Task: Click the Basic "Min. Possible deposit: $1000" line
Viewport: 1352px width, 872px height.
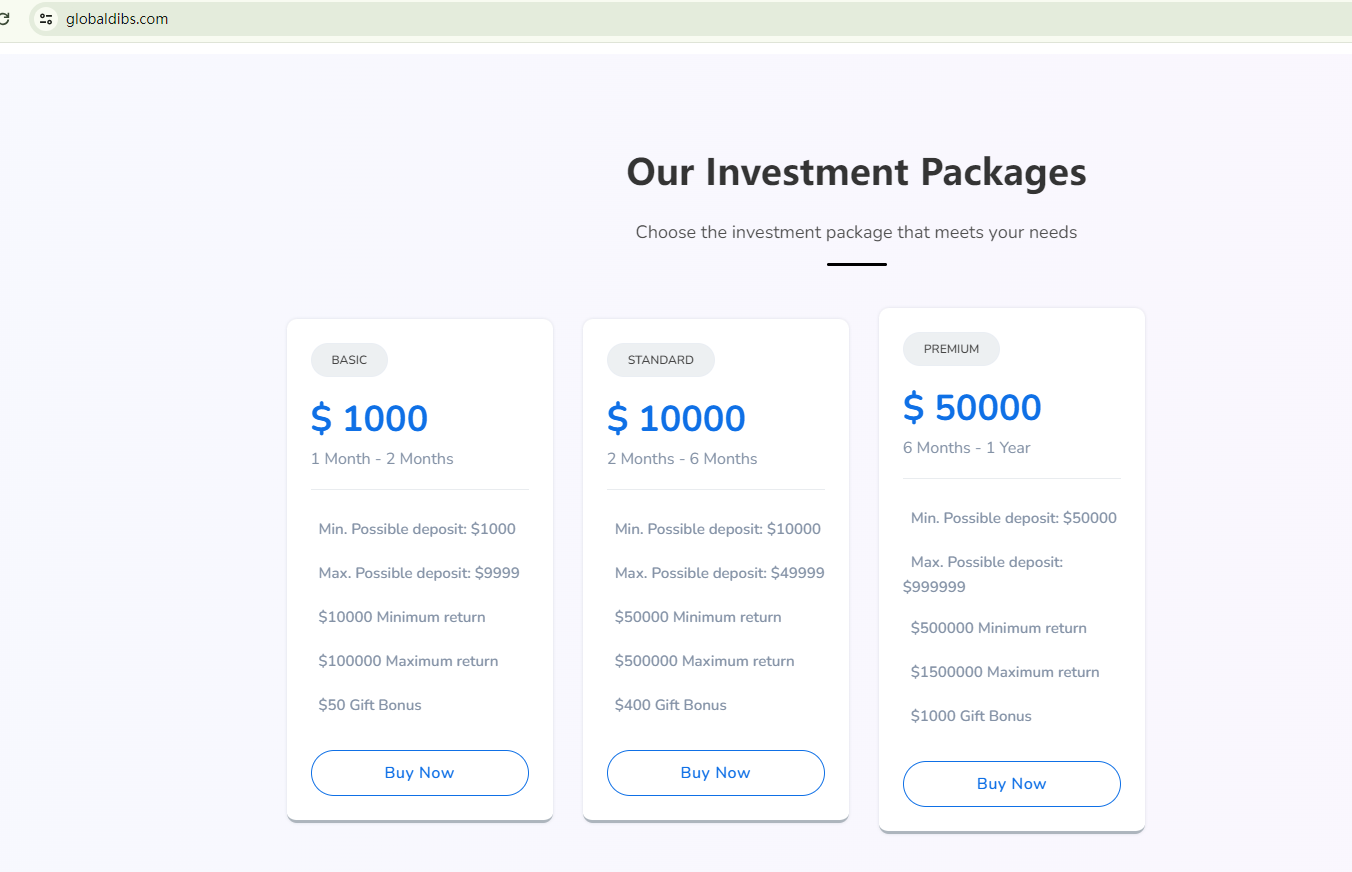Action: (417, 529)
